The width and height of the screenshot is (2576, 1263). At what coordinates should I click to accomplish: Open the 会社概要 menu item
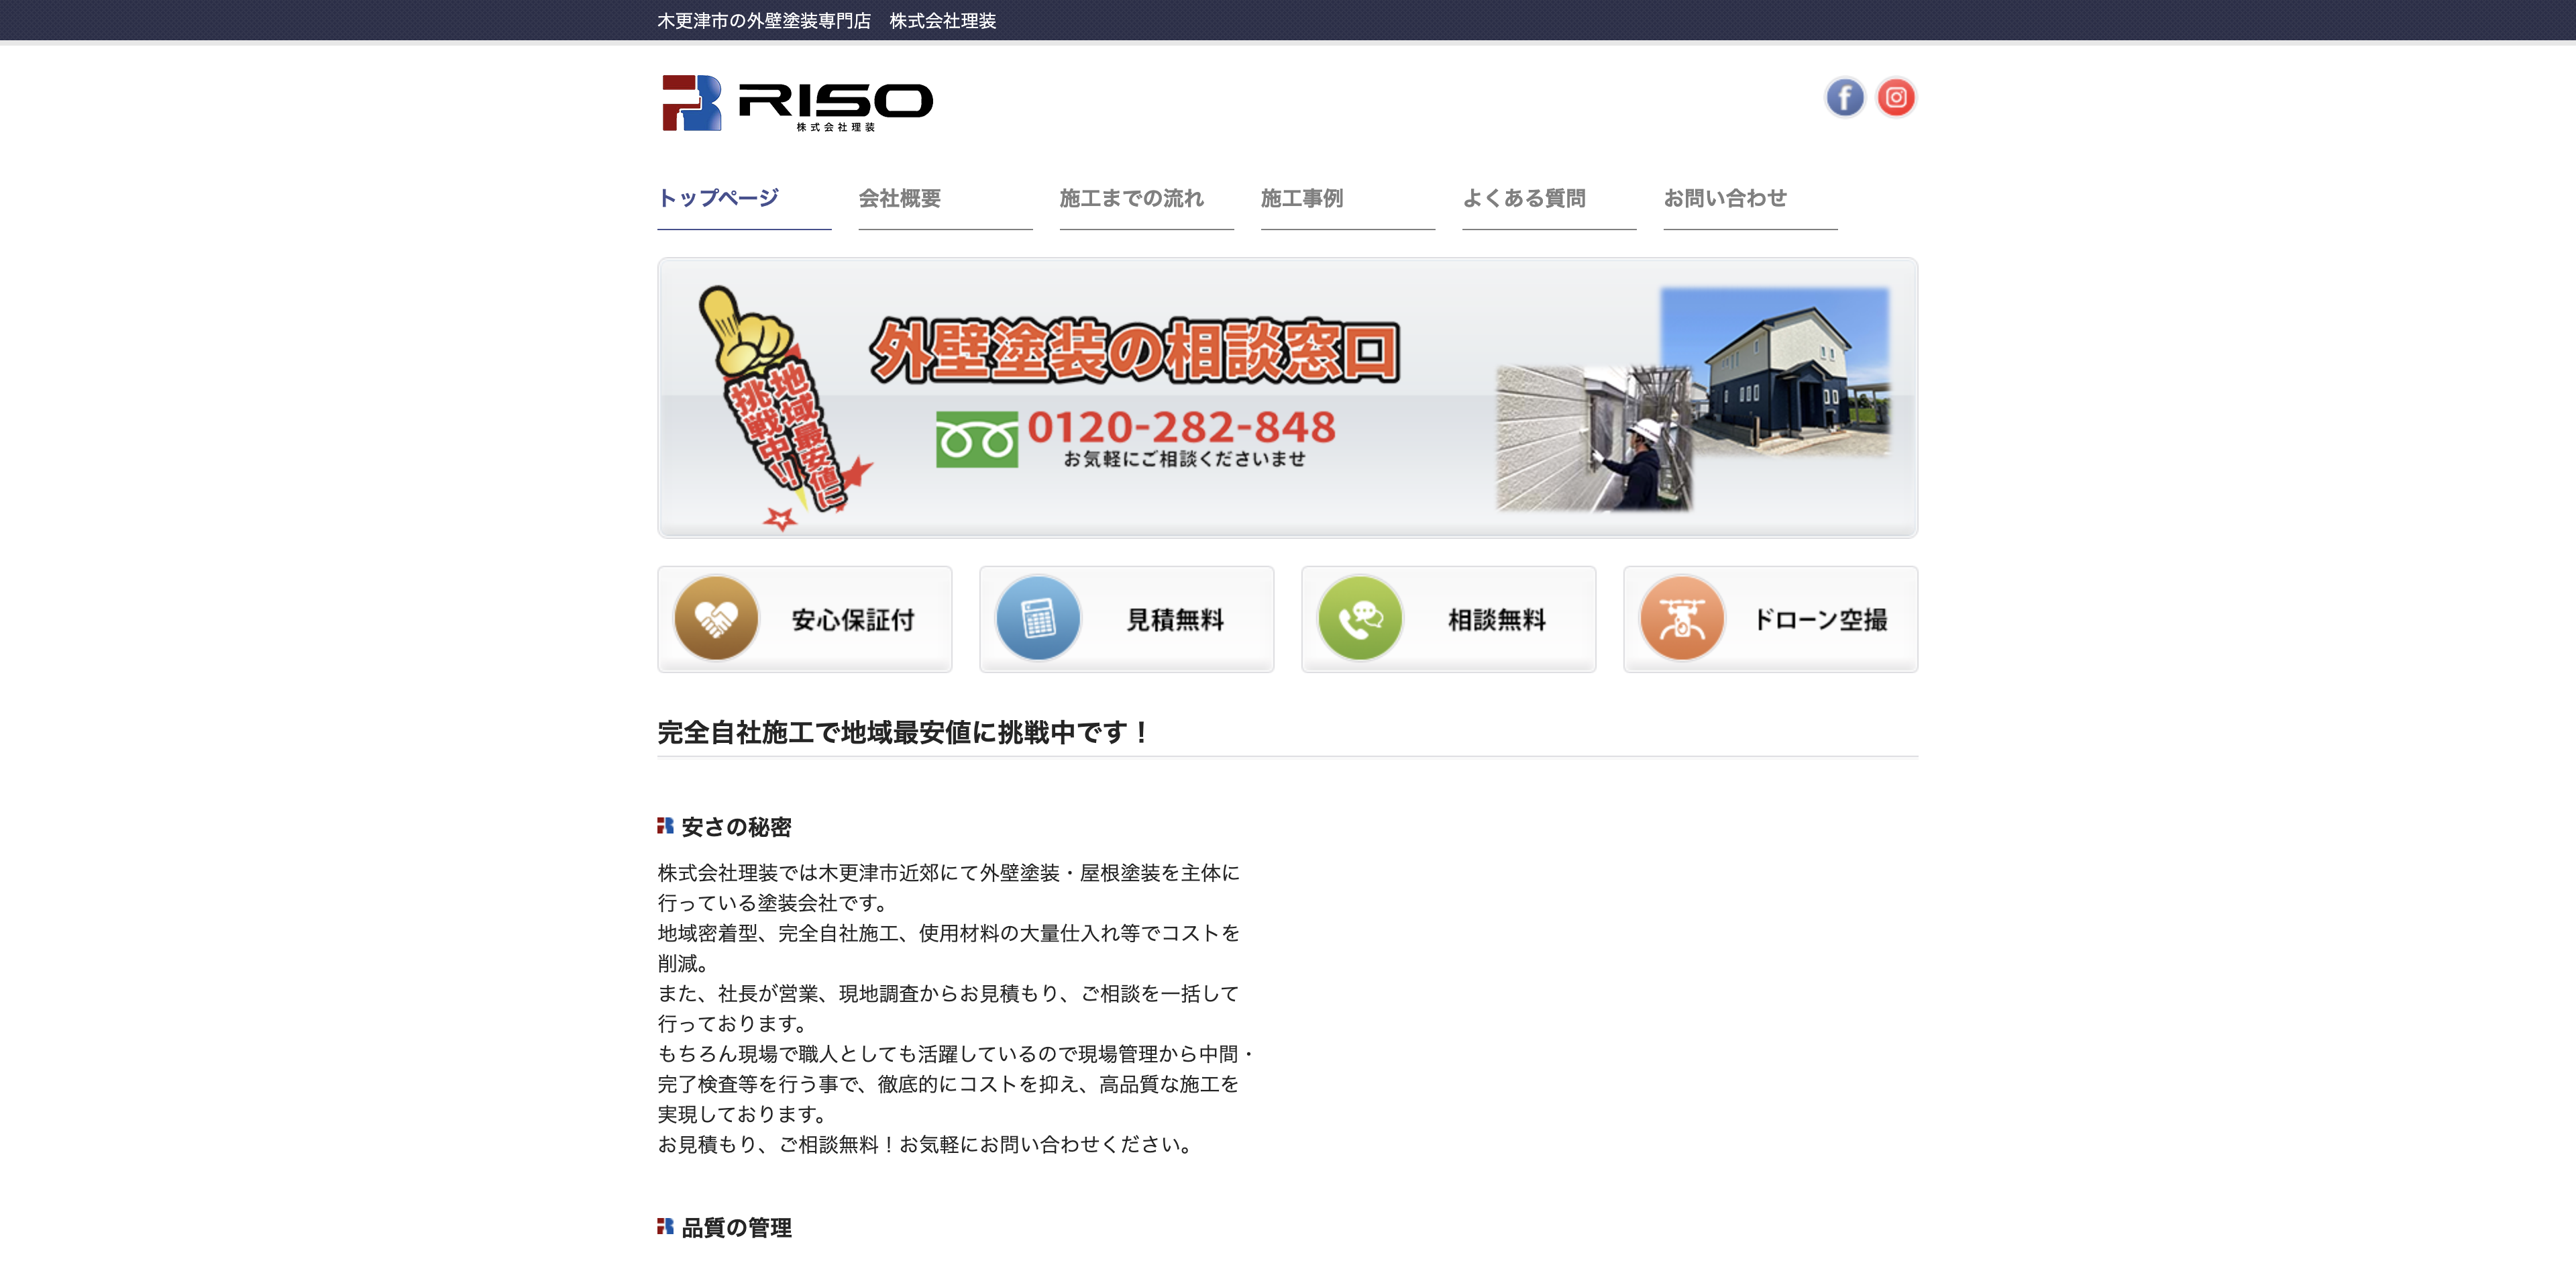(945, 200)
